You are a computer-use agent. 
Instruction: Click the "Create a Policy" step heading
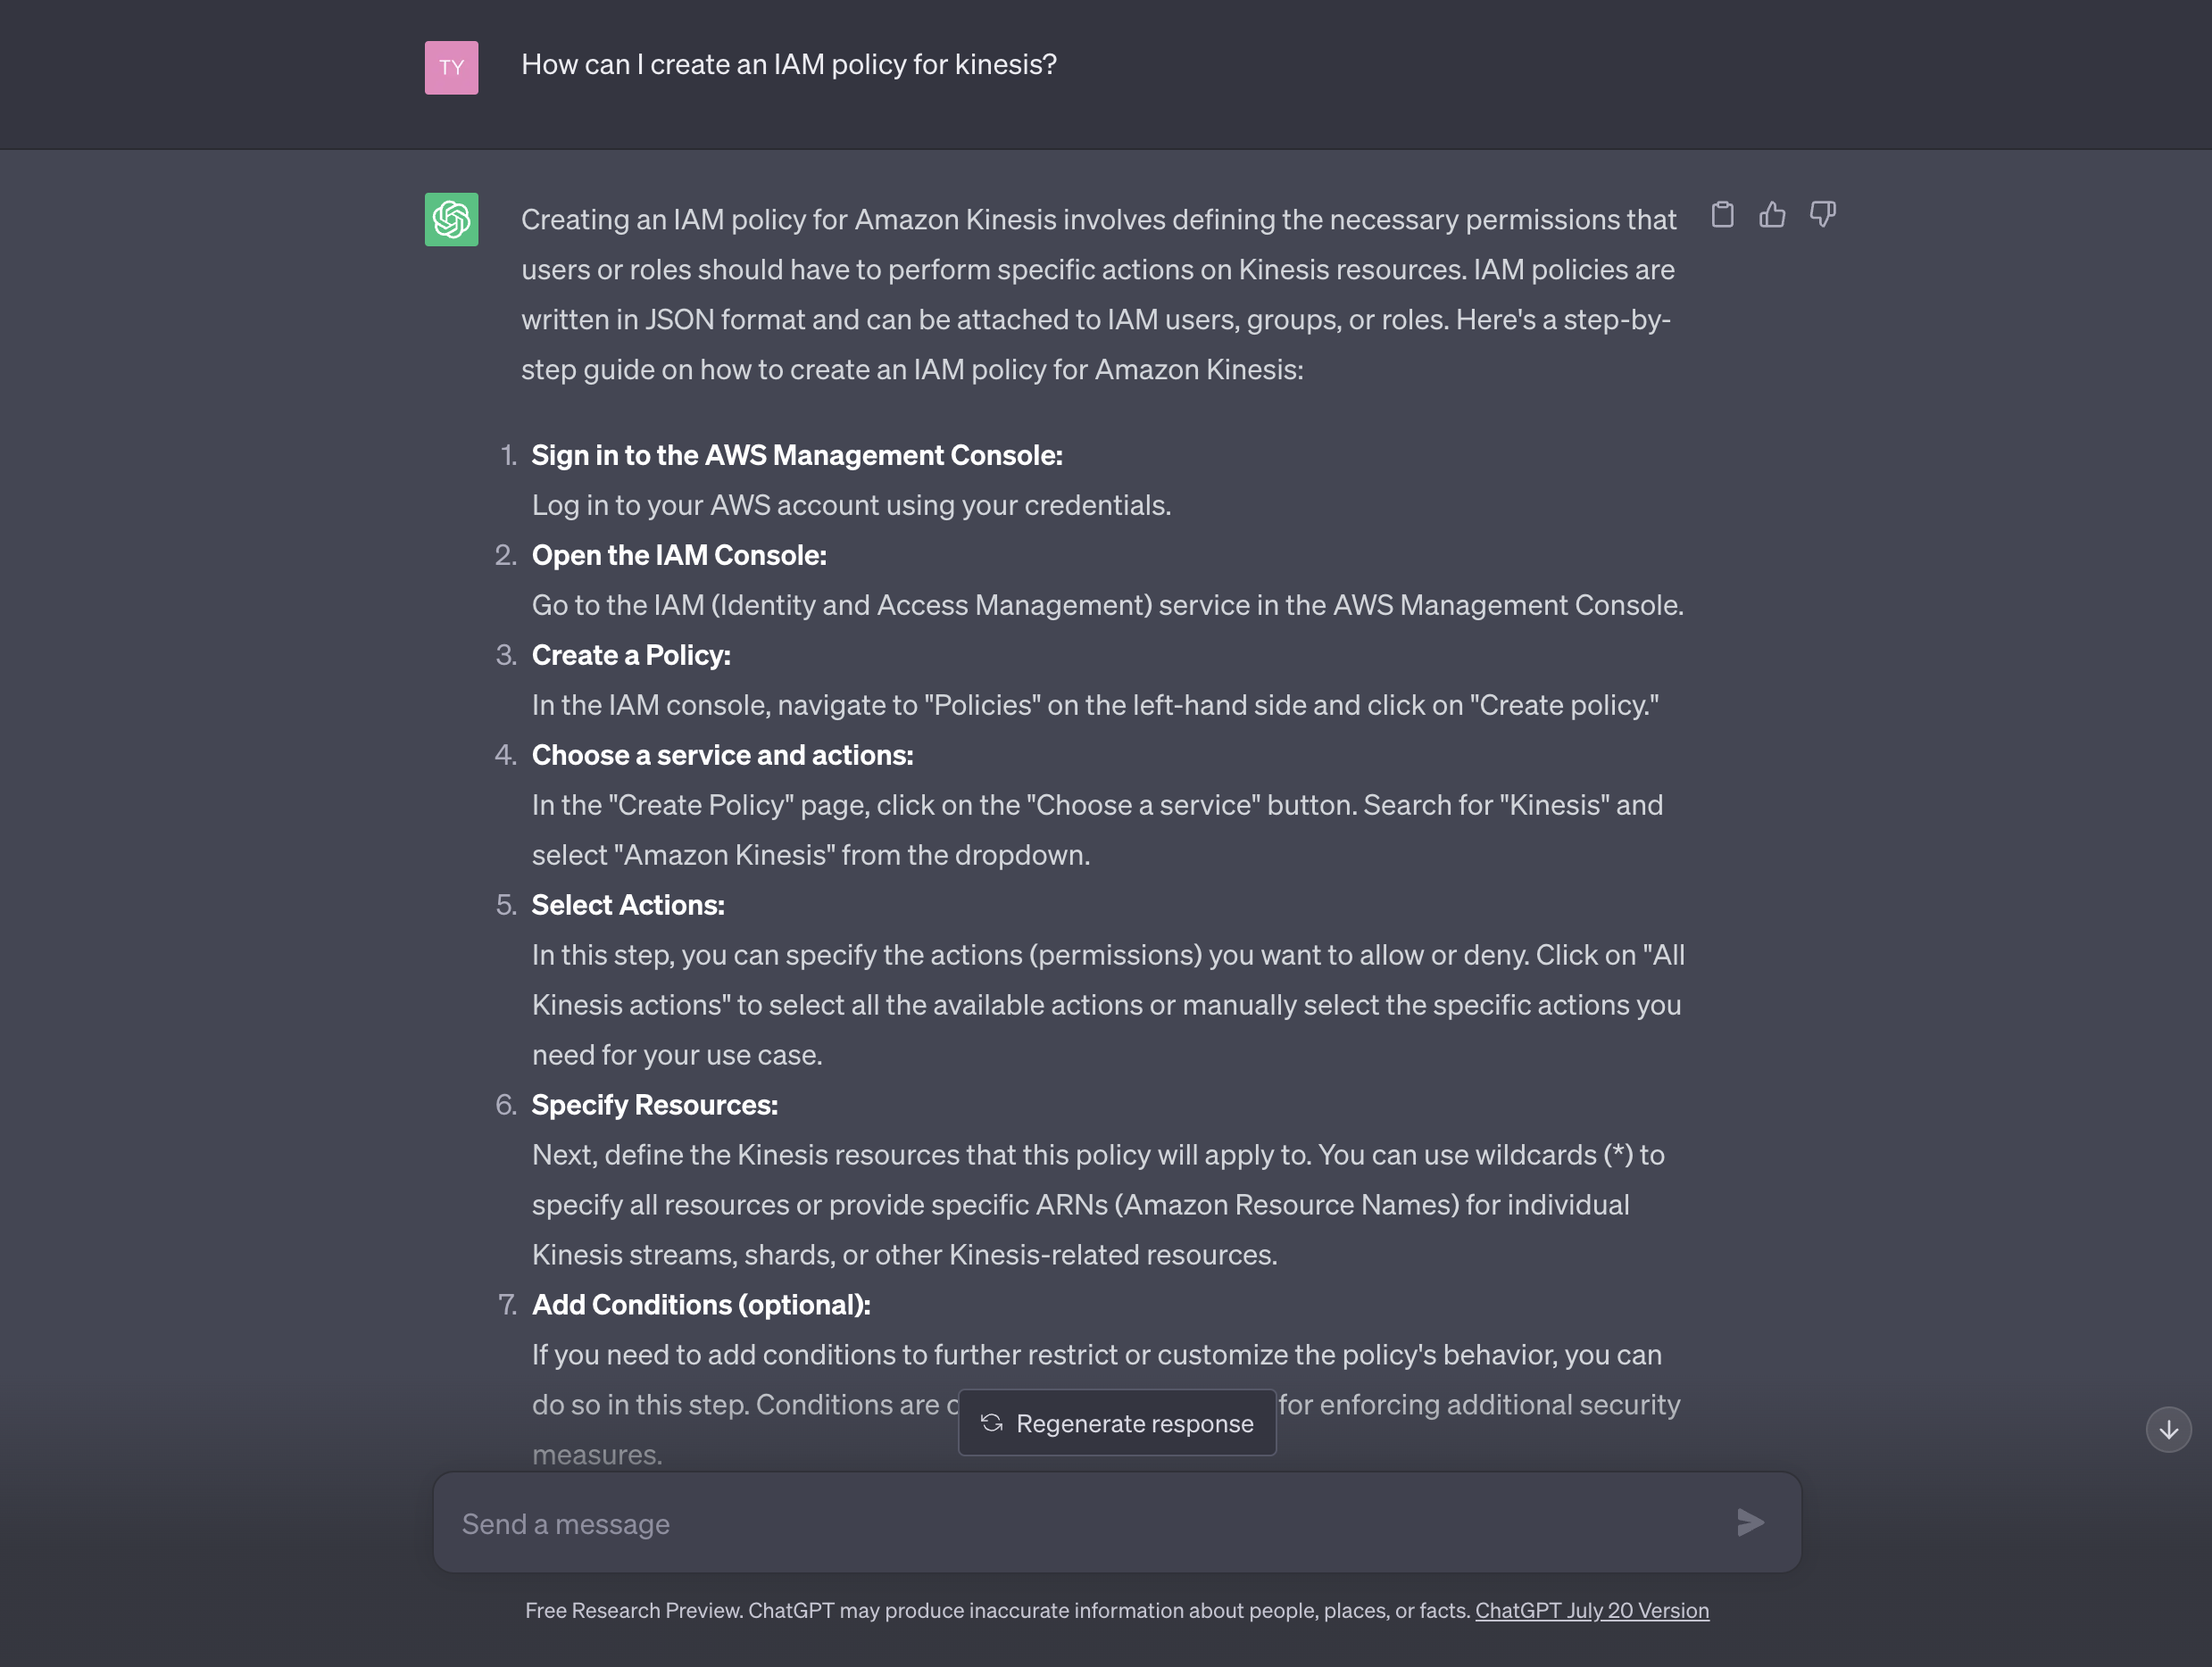pos(631,655)
